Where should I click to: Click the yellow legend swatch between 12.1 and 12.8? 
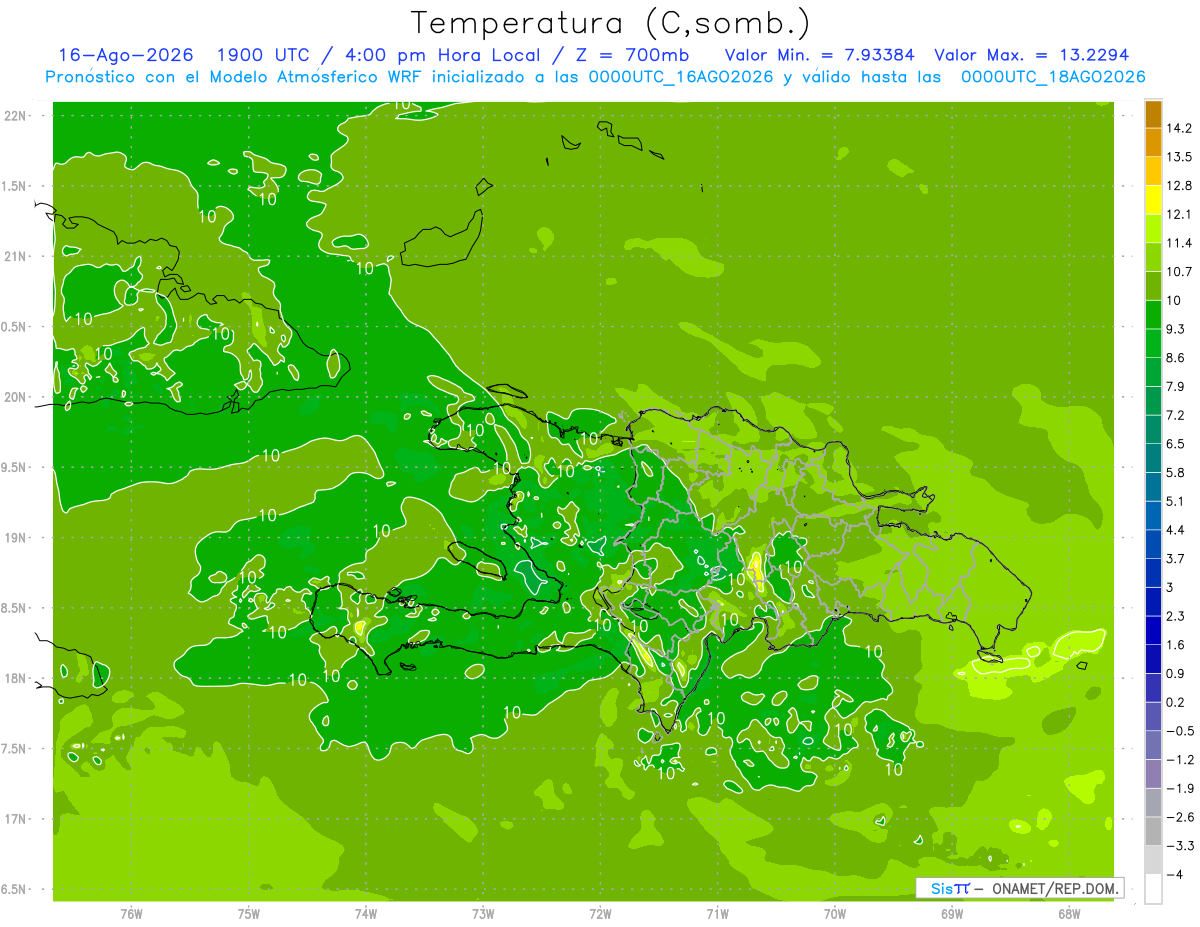[x=1153, y=200]
